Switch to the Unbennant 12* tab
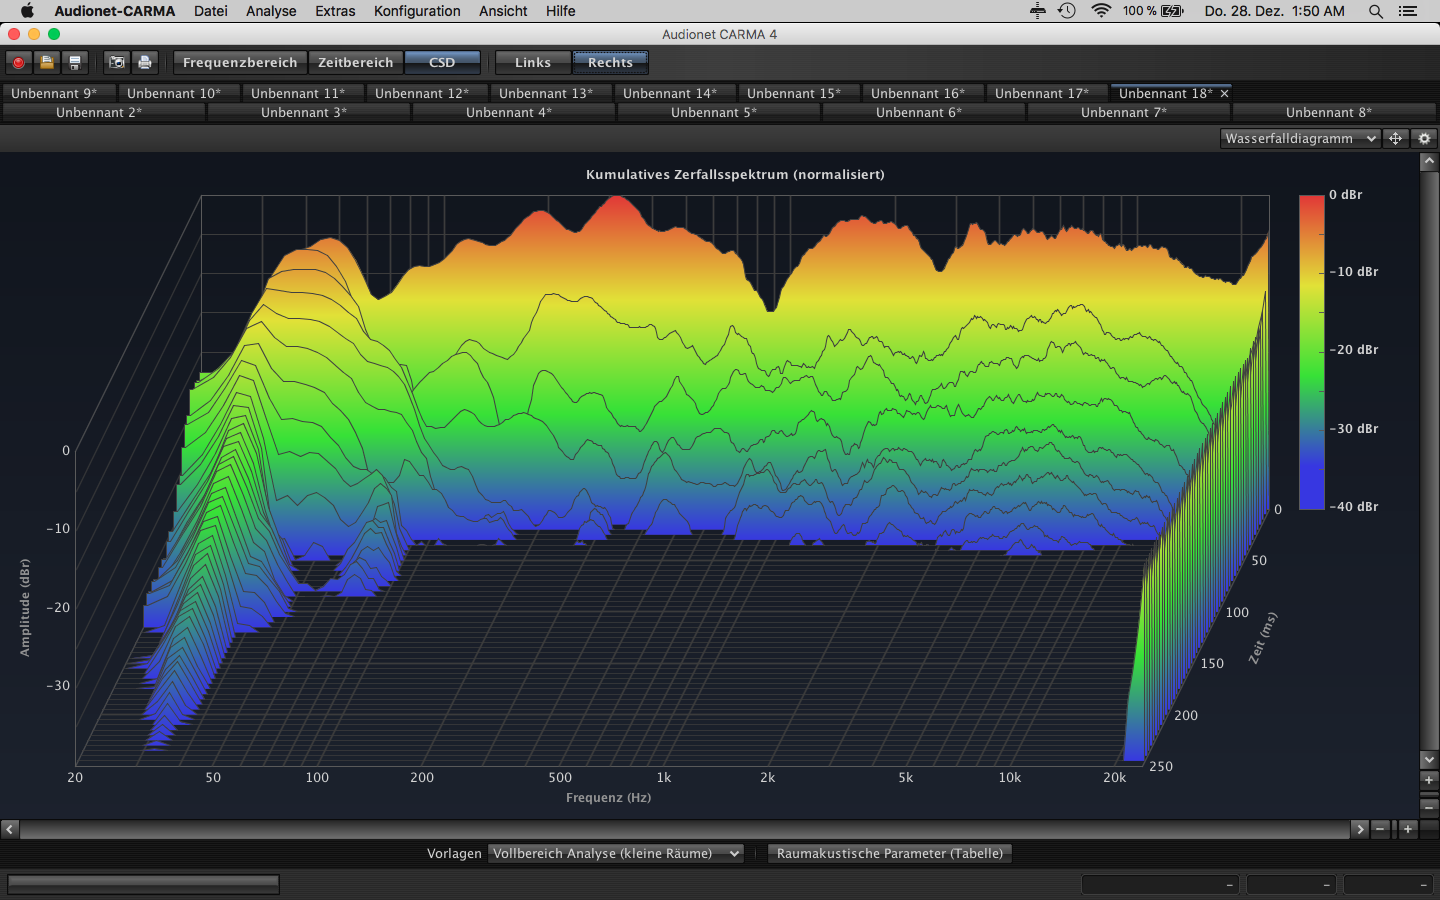This screenshot has width=1440, height=900. [x=421, y=93]
